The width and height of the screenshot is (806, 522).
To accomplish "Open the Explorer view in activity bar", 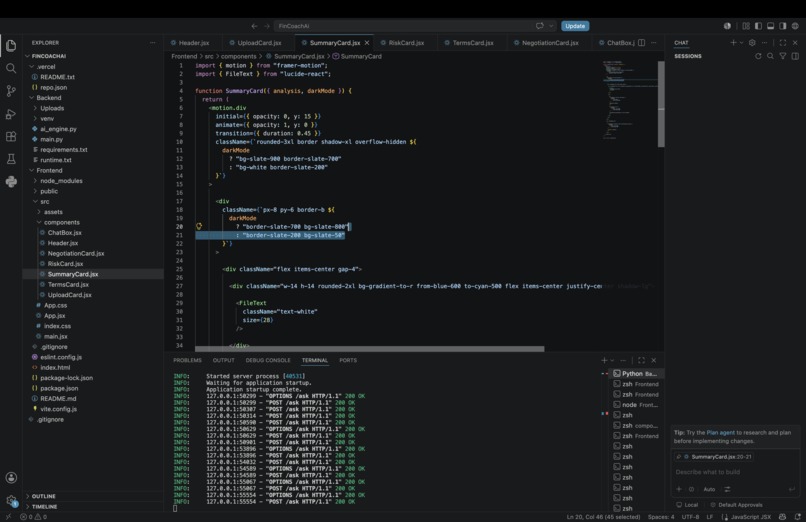I will click(x=11, y=46).
